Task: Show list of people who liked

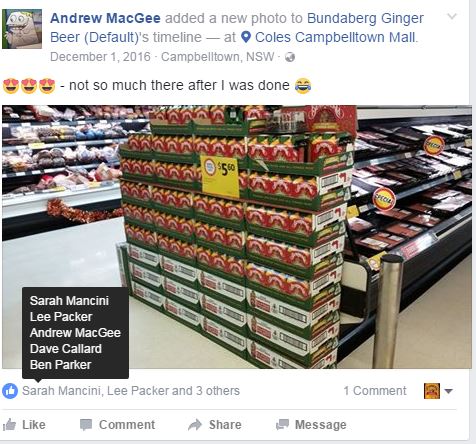Action: pyautogui.click(x=131, y=391)
